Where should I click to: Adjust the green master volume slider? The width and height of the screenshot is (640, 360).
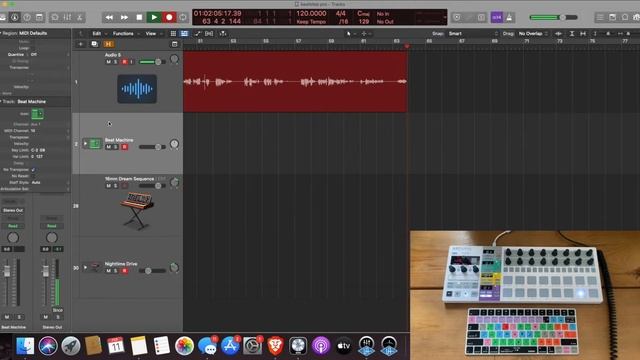point(553,18)
